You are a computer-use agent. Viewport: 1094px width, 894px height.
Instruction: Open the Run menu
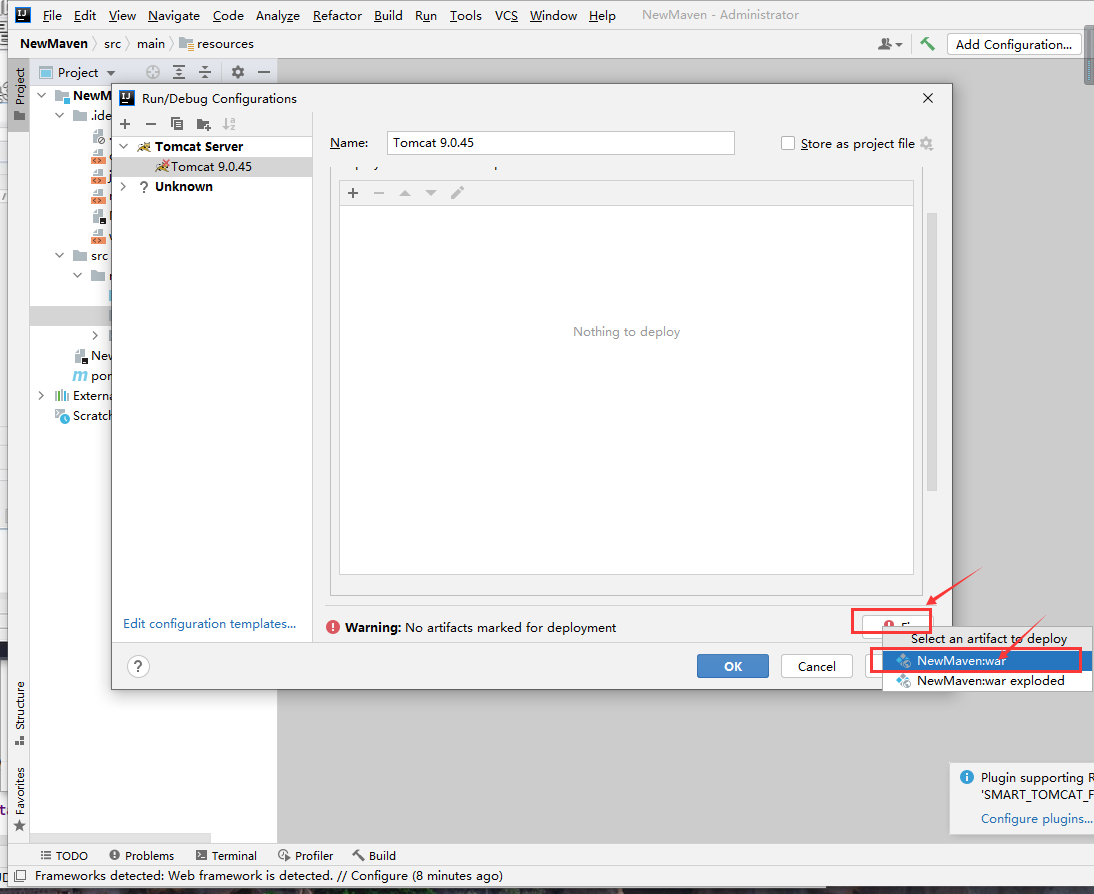pos(426,15)
